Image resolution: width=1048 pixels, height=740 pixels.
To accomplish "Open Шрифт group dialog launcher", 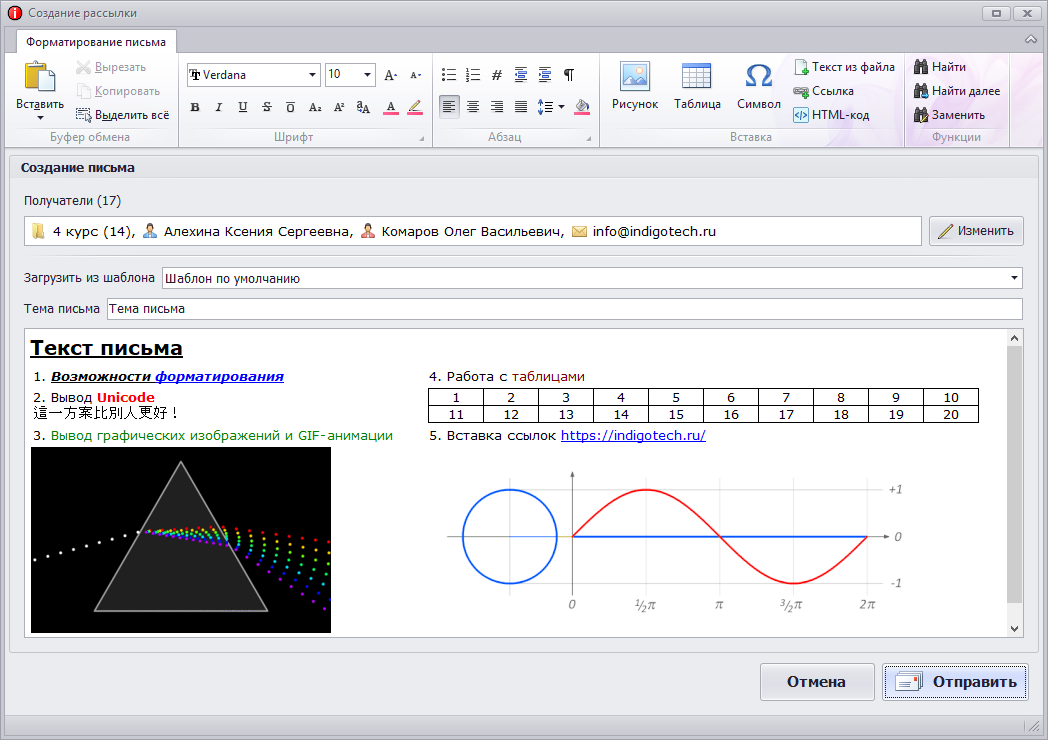I will (x=421, y=139).
